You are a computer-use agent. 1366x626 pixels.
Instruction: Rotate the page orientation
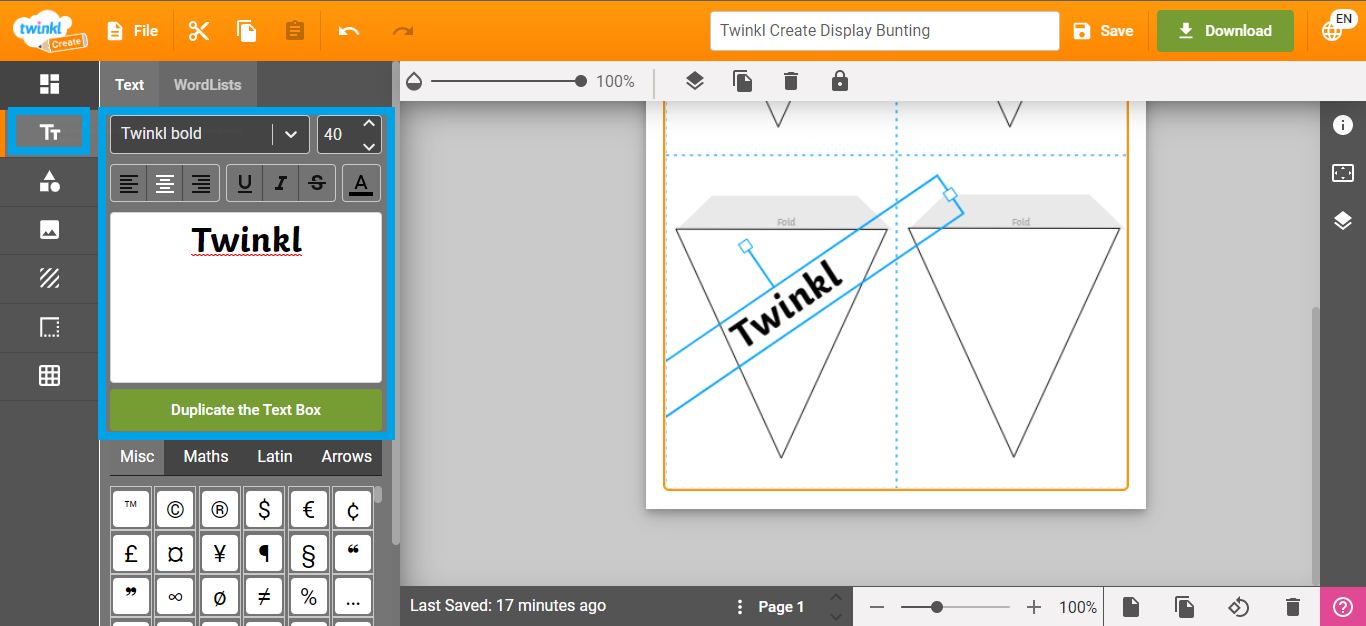(1239, 607)
